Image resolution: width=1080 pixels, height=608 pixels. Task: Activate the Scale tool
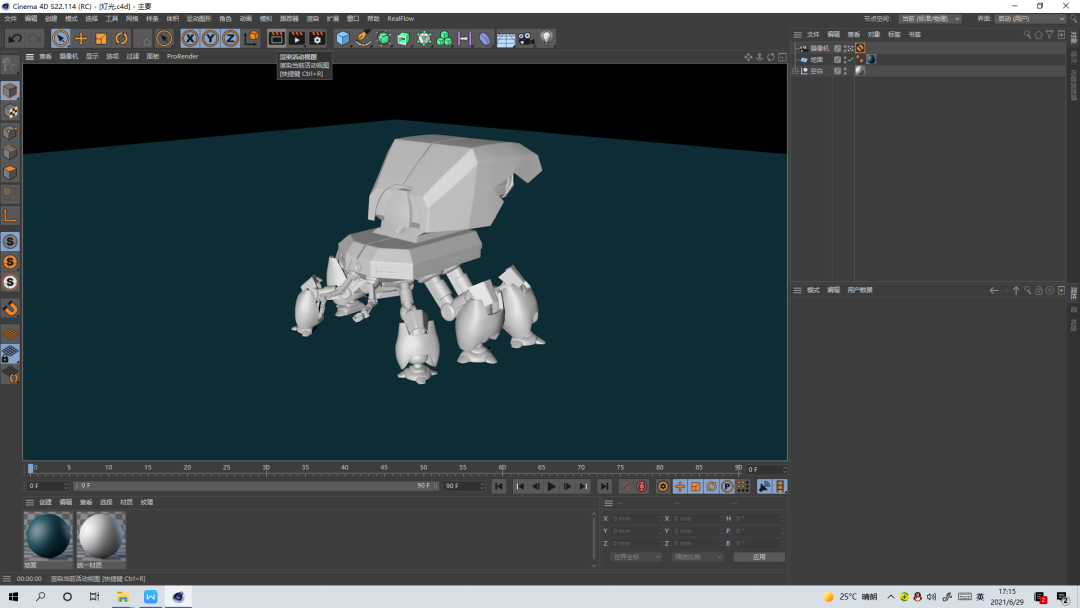click(101, 39)
